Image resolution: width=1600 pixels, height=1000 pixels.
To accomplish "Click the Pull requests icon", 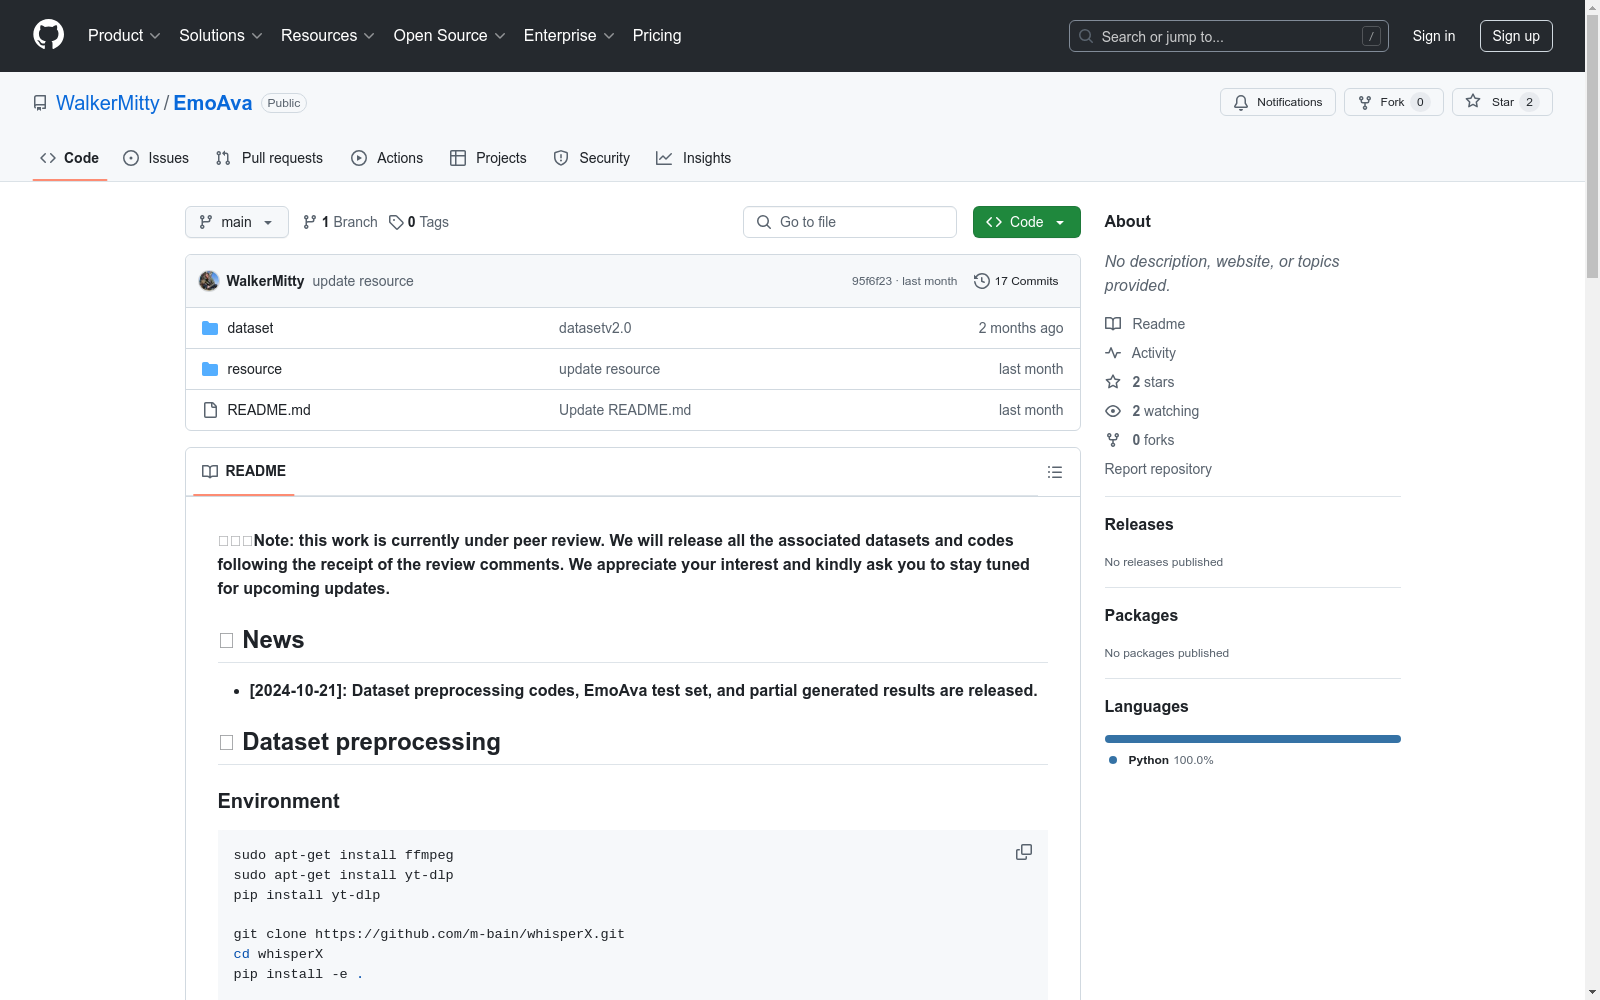I will click(x=223, y=158).
